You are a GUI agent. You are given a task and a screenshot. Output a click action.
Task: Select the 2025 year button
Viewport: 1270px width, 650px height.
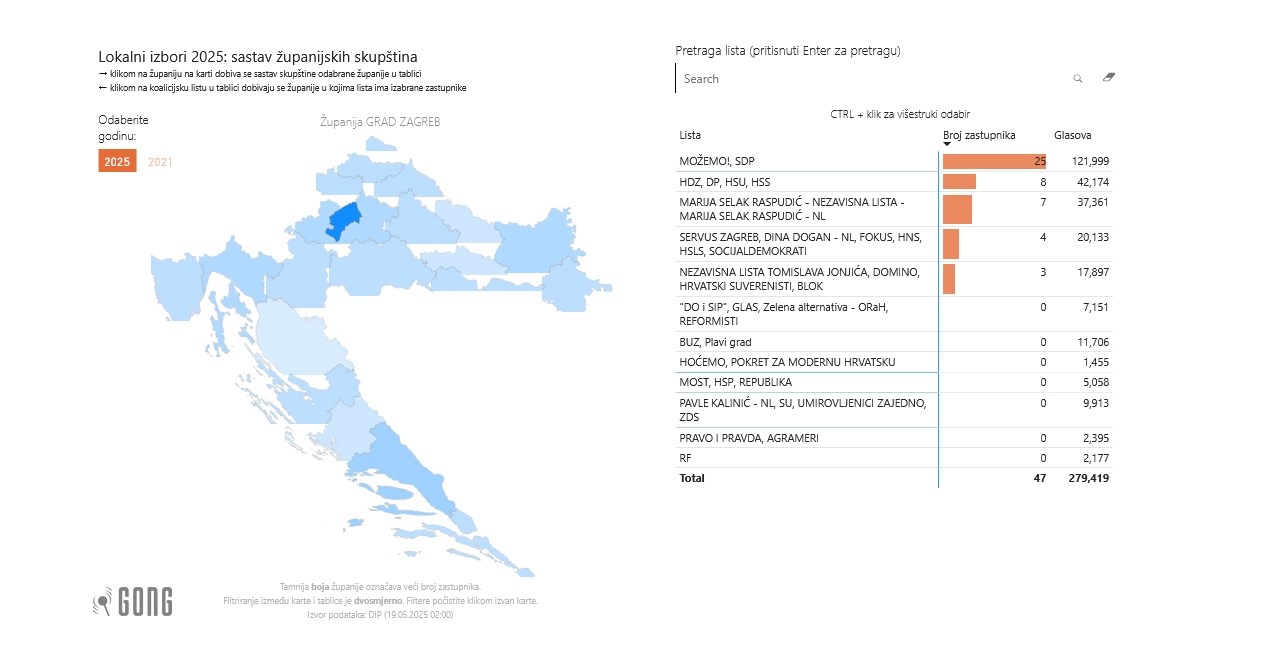(116, 160)
